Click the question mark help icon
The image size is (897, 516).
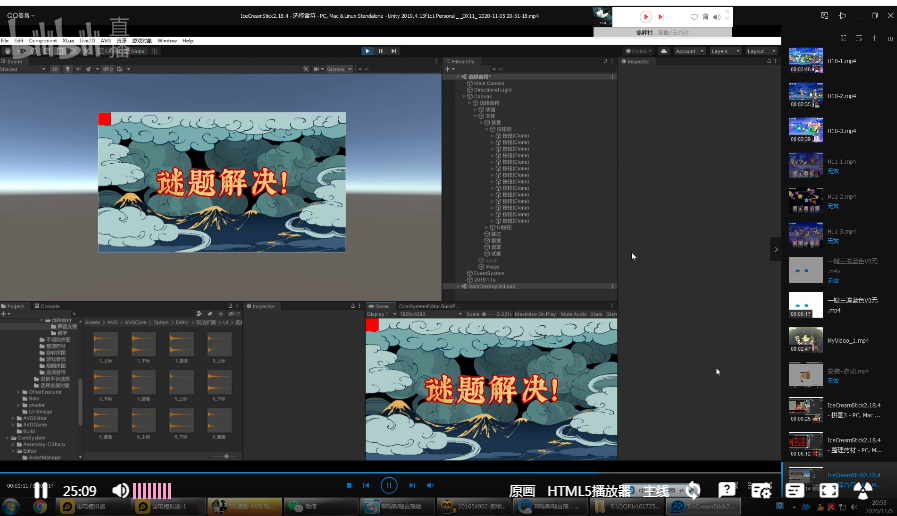[x=727, y=490]
